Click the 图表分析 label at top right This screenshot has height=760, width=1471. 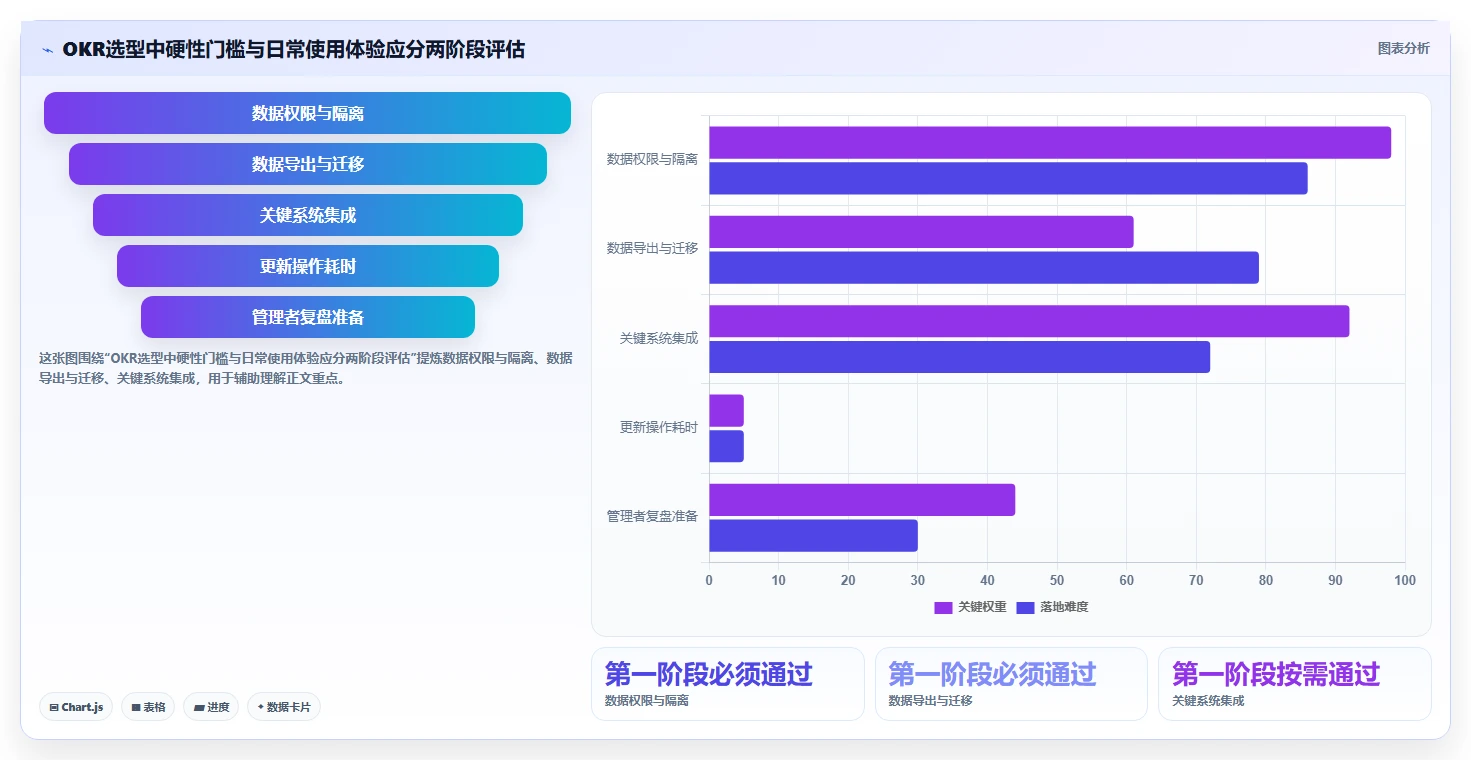point(1403,48)
